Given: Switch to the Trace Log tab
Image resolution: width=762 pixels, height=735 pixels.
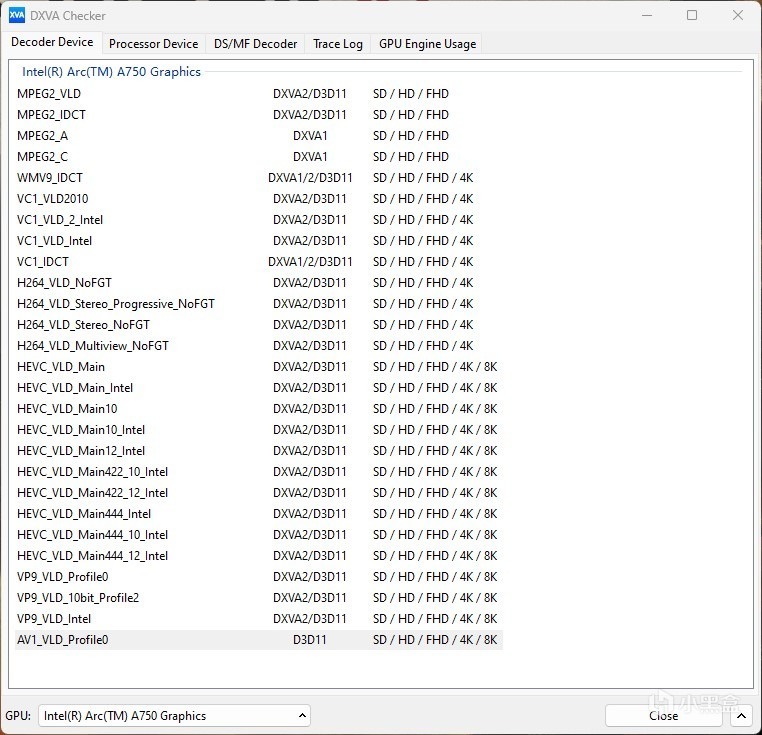Looking at the screenshot, I should tap(338, 44).
